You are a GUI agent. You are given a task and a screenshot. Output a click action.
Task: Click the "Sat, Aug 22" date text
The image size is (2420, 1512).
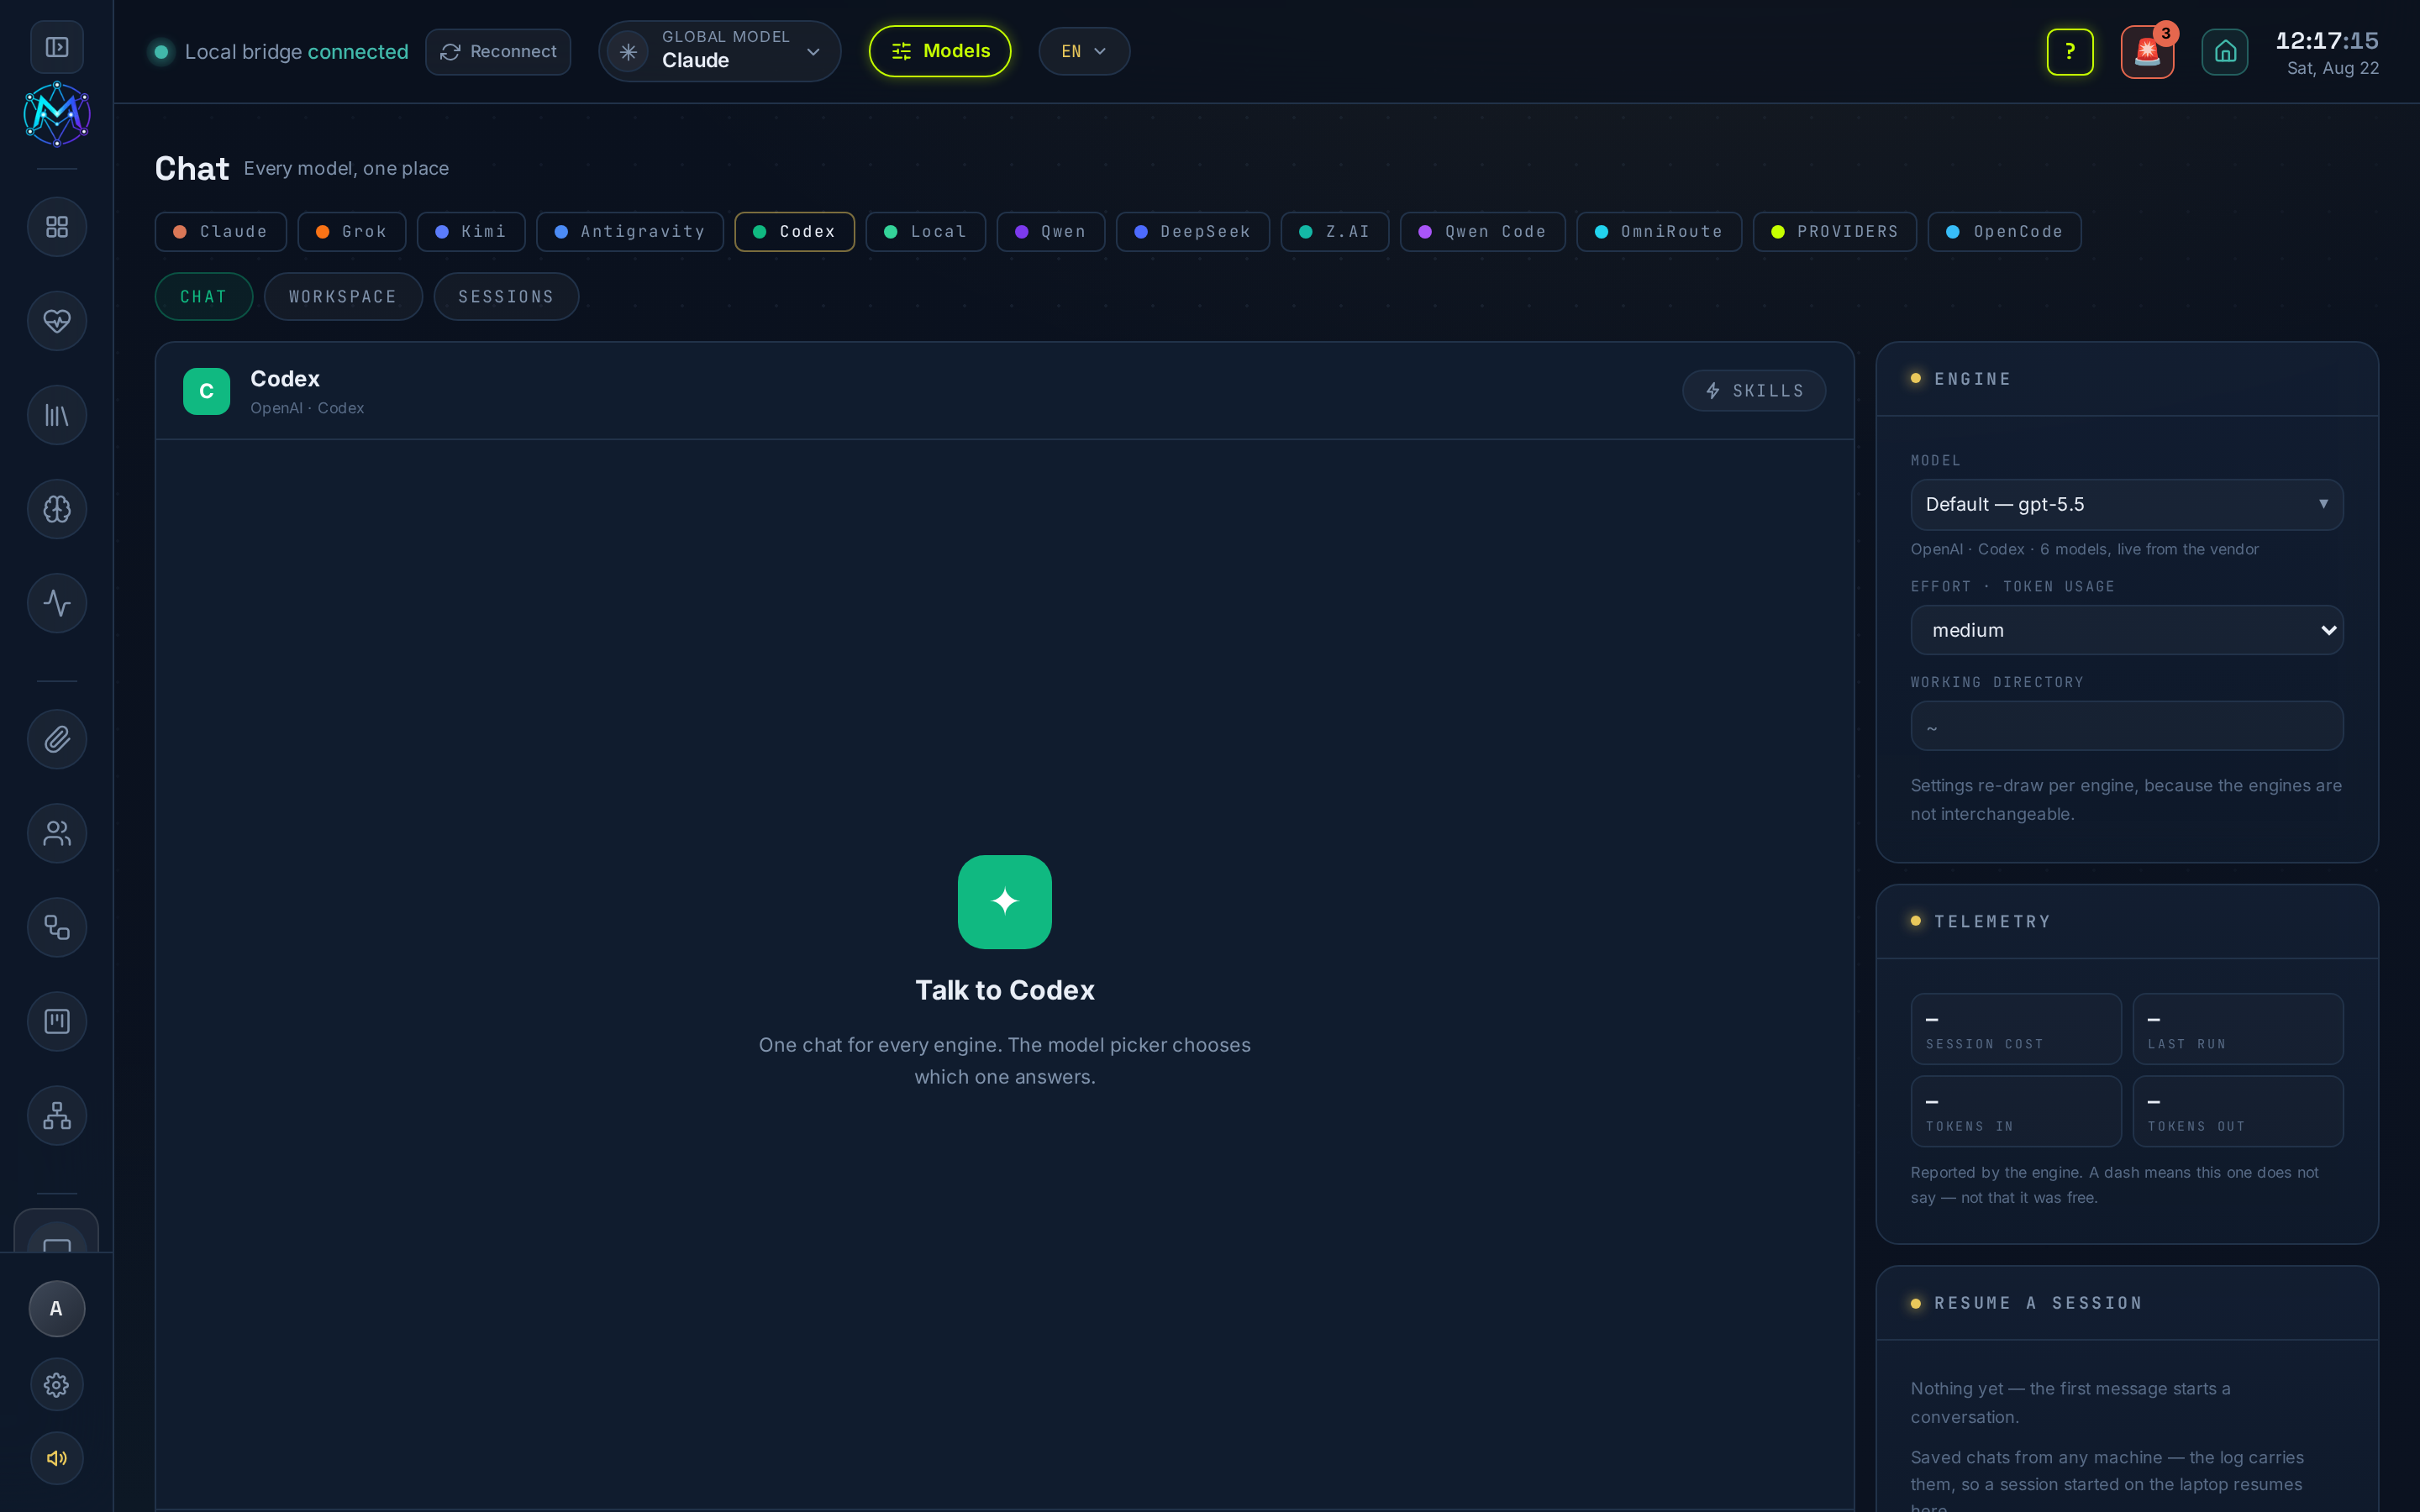tap(2333, 68)
